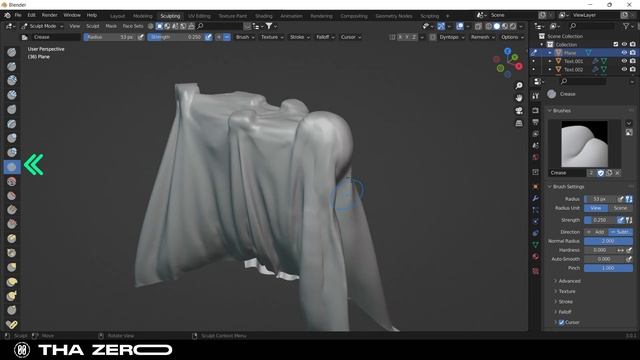The width and height of the screenshot is (640, 360).
Task: Untick the Cursor checkbox
Action: (562, 322)
